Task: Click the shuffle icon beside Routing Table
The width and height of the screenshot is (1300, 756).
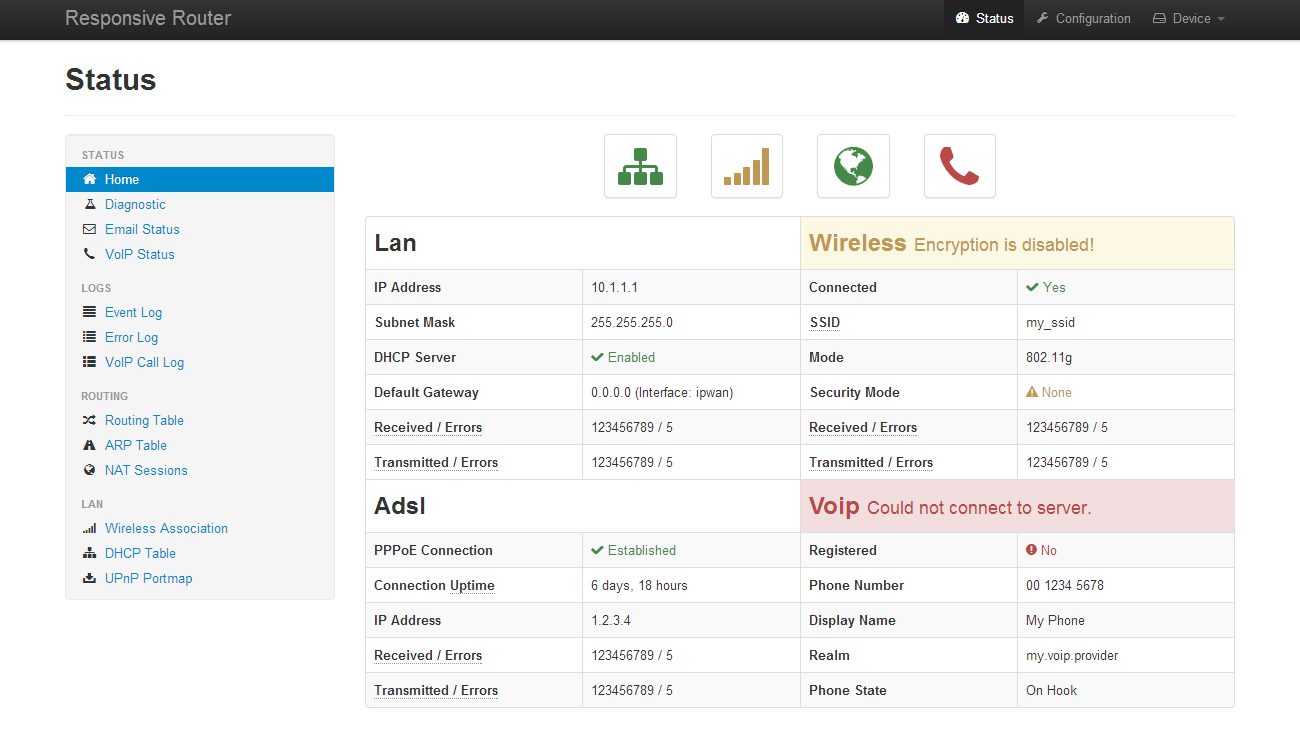Action: (90, 420)
